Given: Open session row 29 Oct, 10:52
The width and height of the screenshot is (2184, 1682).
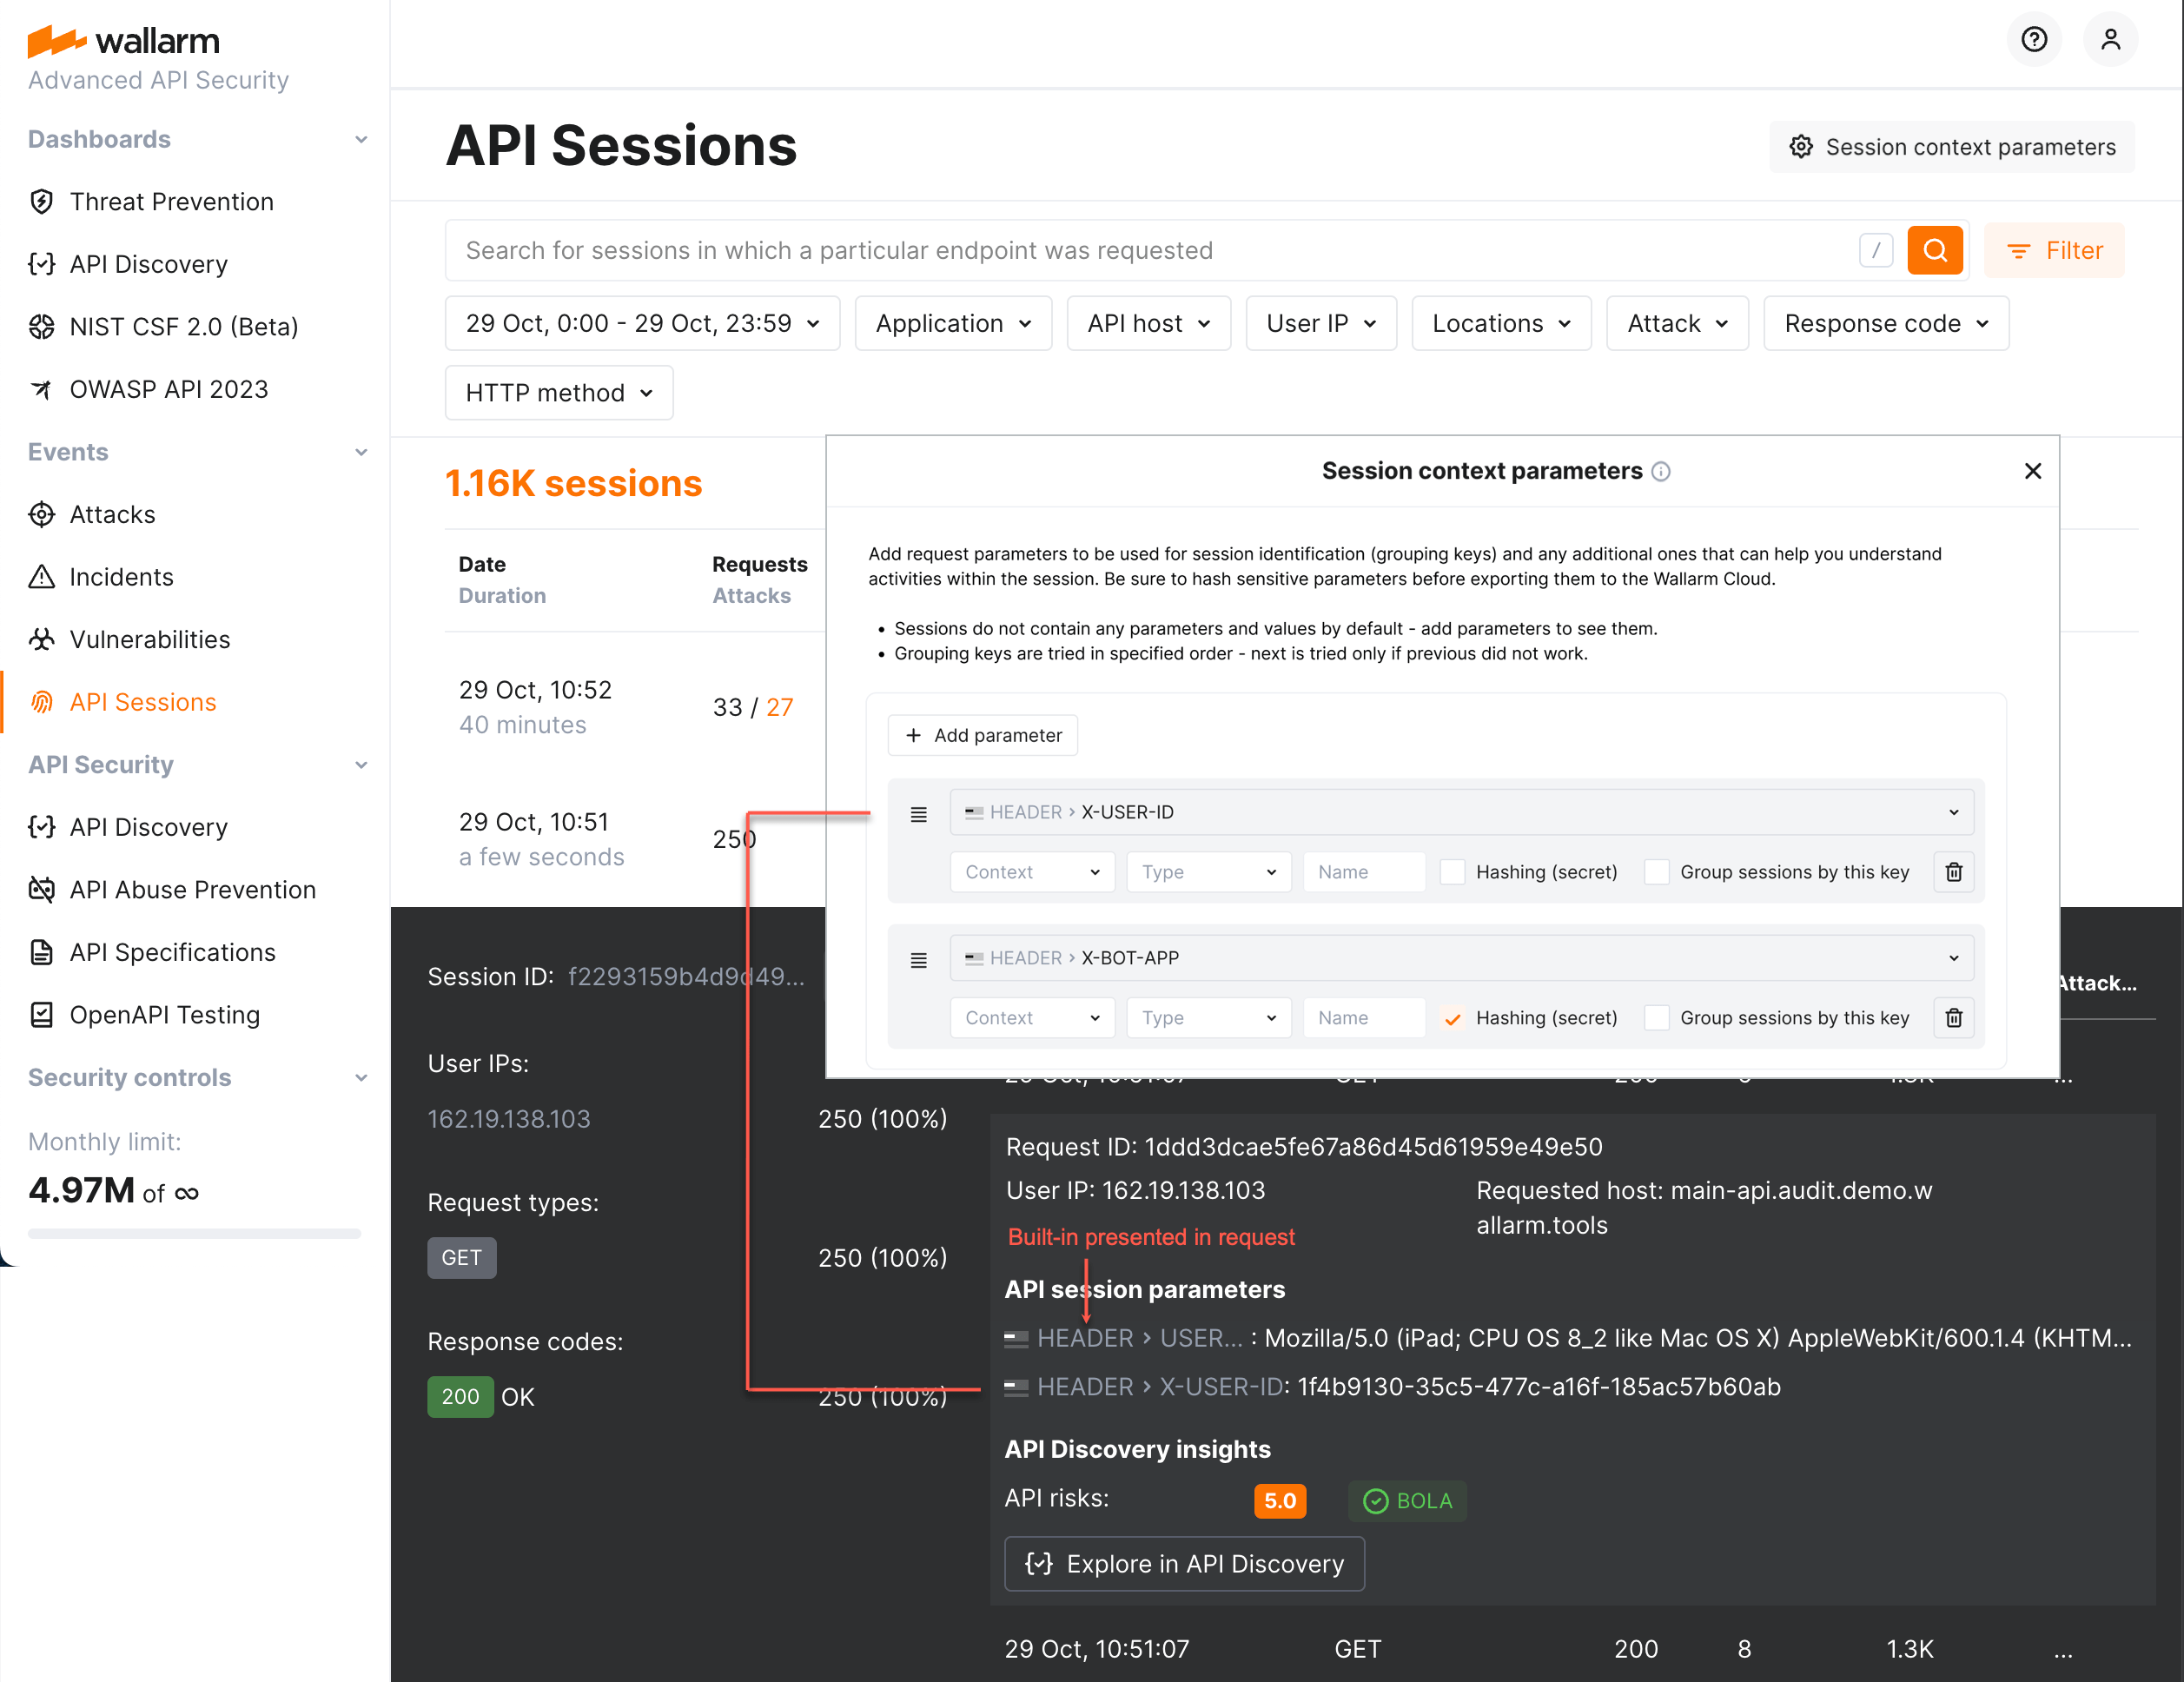Looking at the screenshot, I should click(x=634, y=707).
